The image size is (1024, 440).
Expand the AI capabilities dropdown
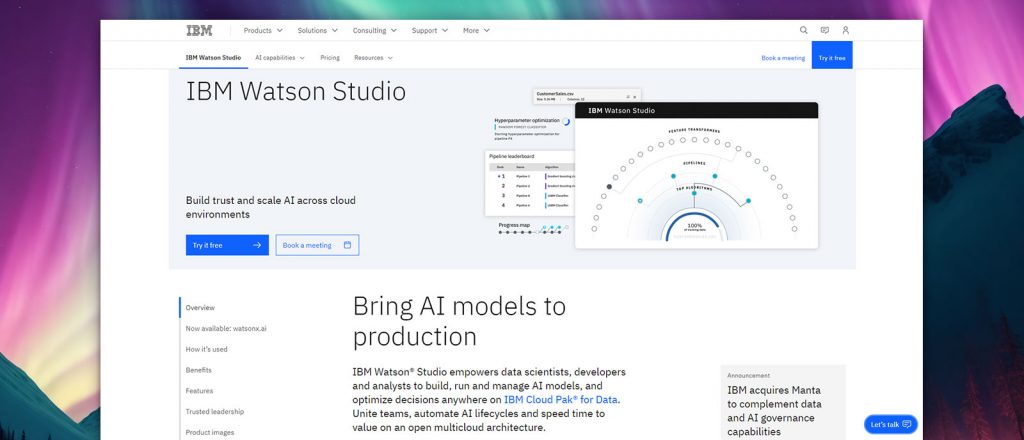(280, 57)
